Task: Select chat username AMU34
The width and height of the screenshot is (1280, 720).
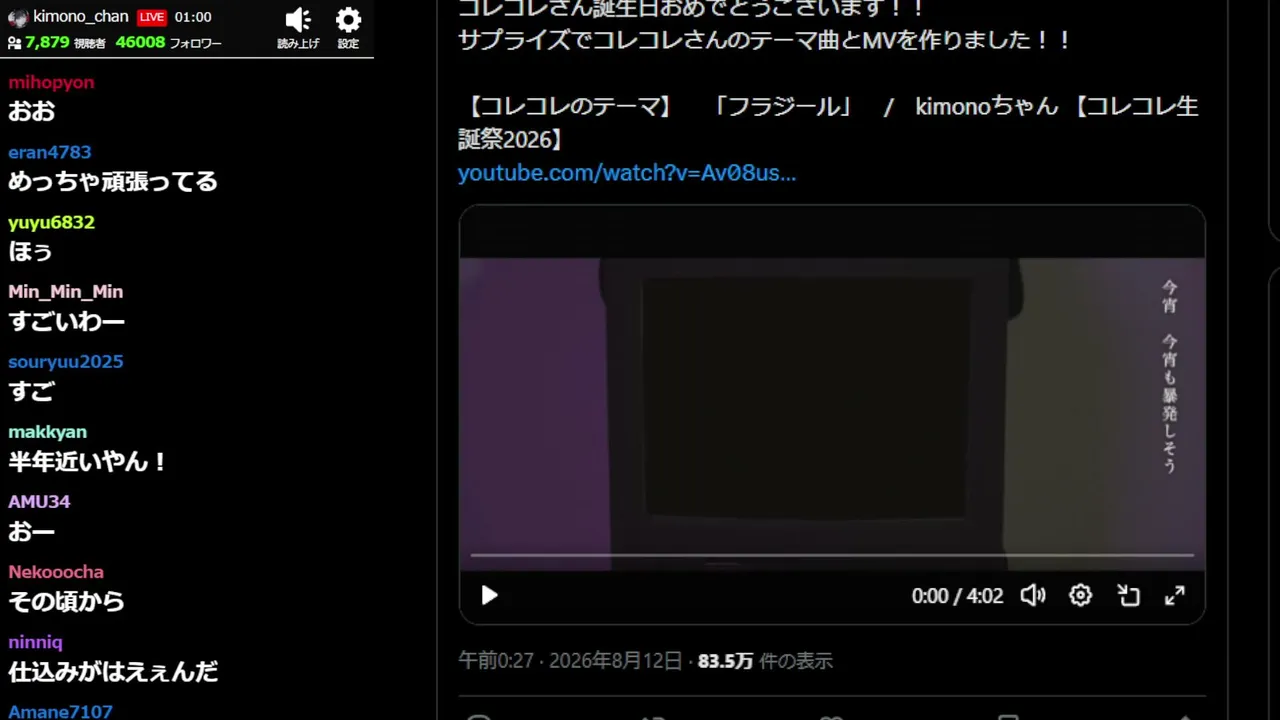Action: point(39,502)
